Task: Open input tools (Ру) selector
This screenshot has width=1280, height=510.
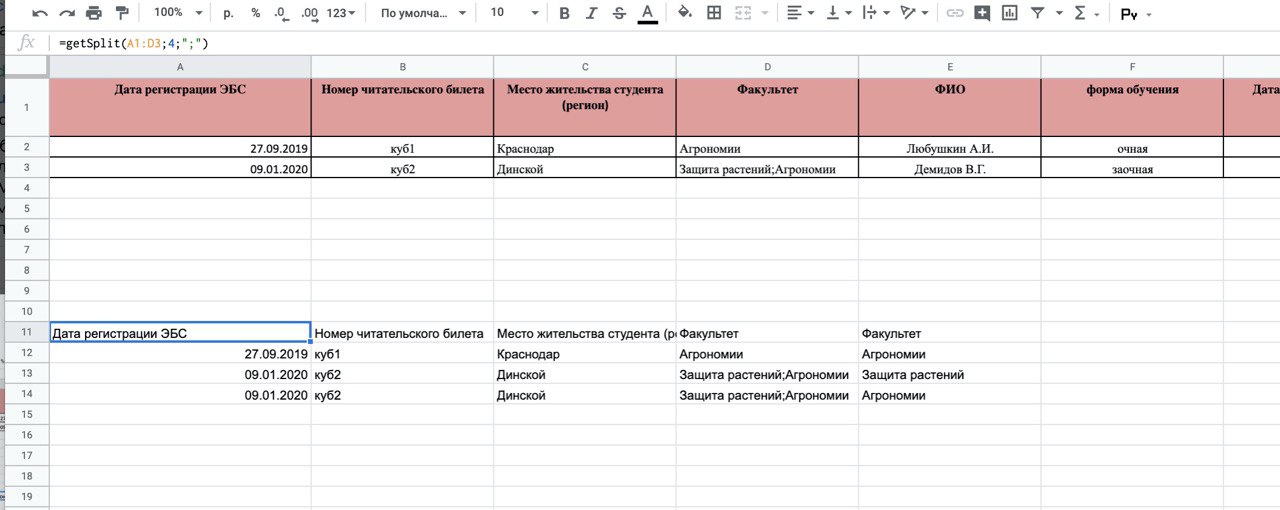Action: click(x=1135, y=14)
